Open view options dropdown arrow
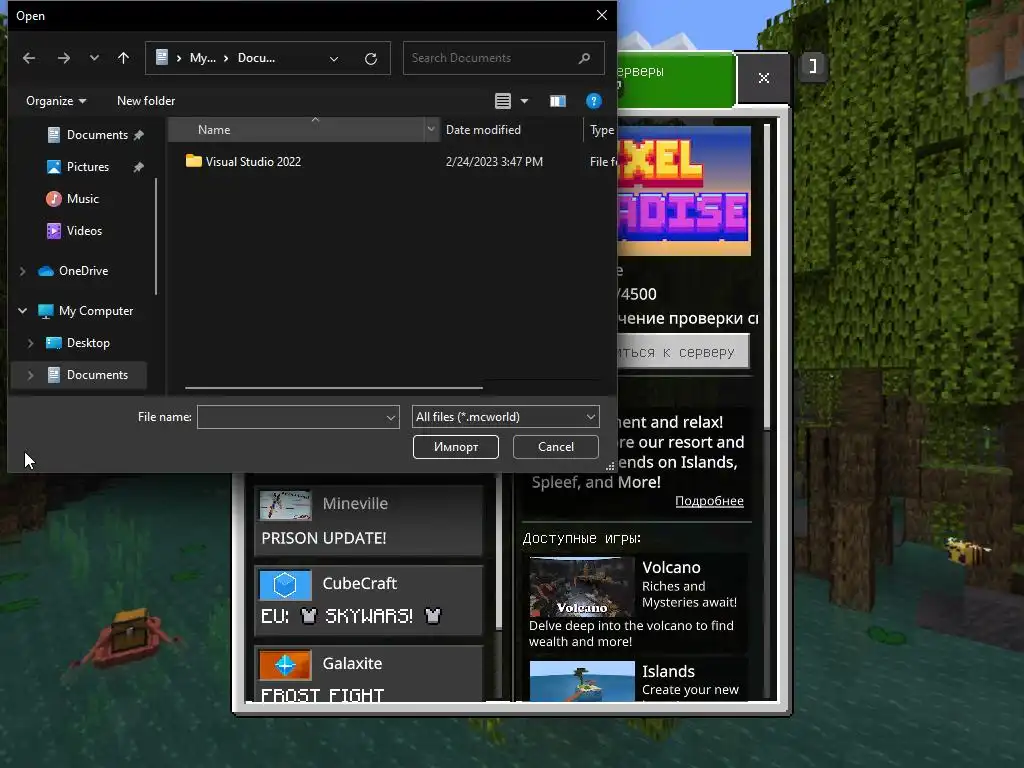This screenshot has width=1024, height=768. [x=524, y=101]
